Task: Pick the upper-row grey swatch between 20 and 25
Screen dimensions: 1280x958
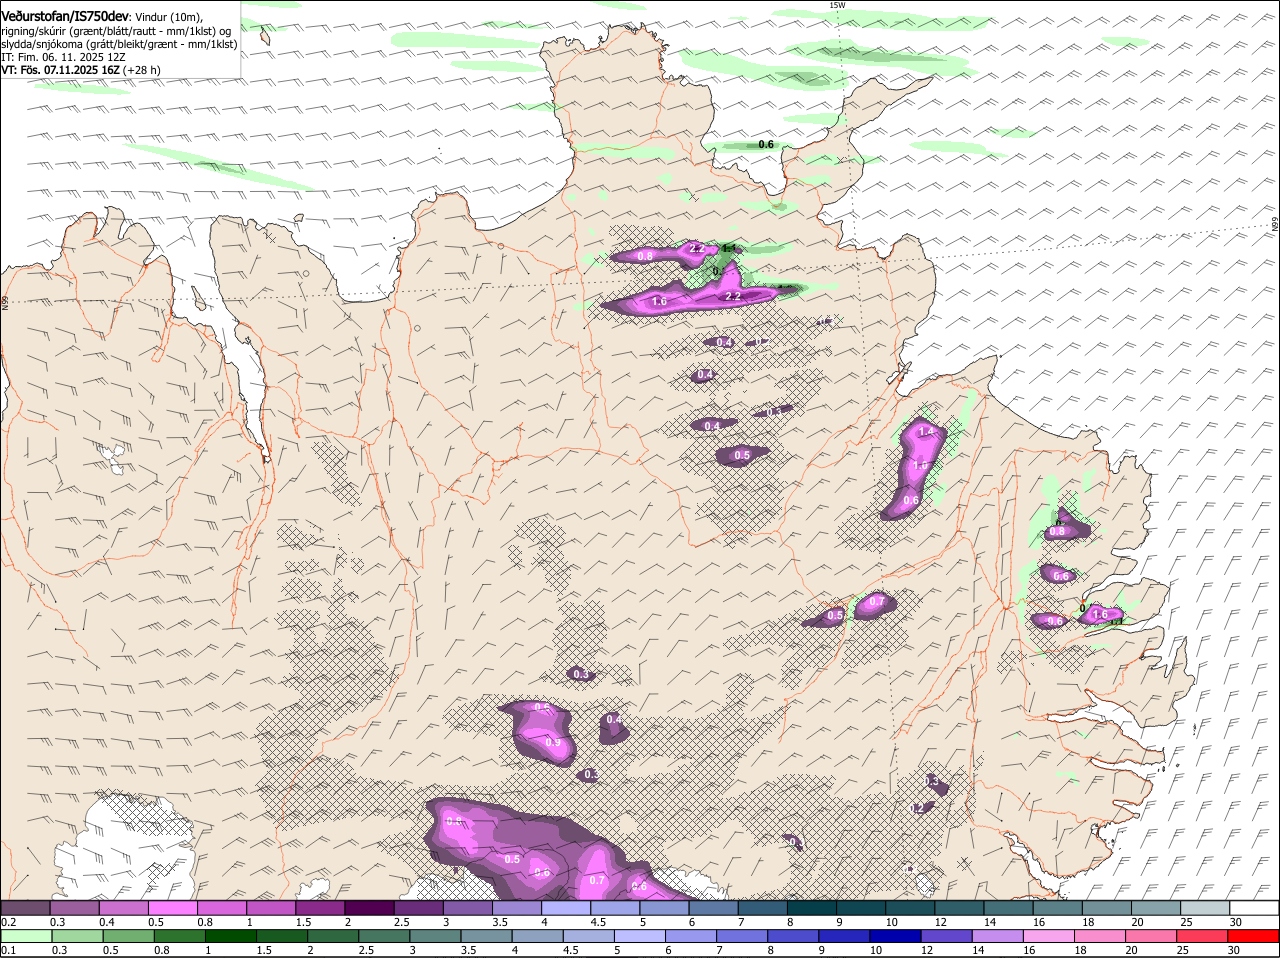Action: (1156, 907)
